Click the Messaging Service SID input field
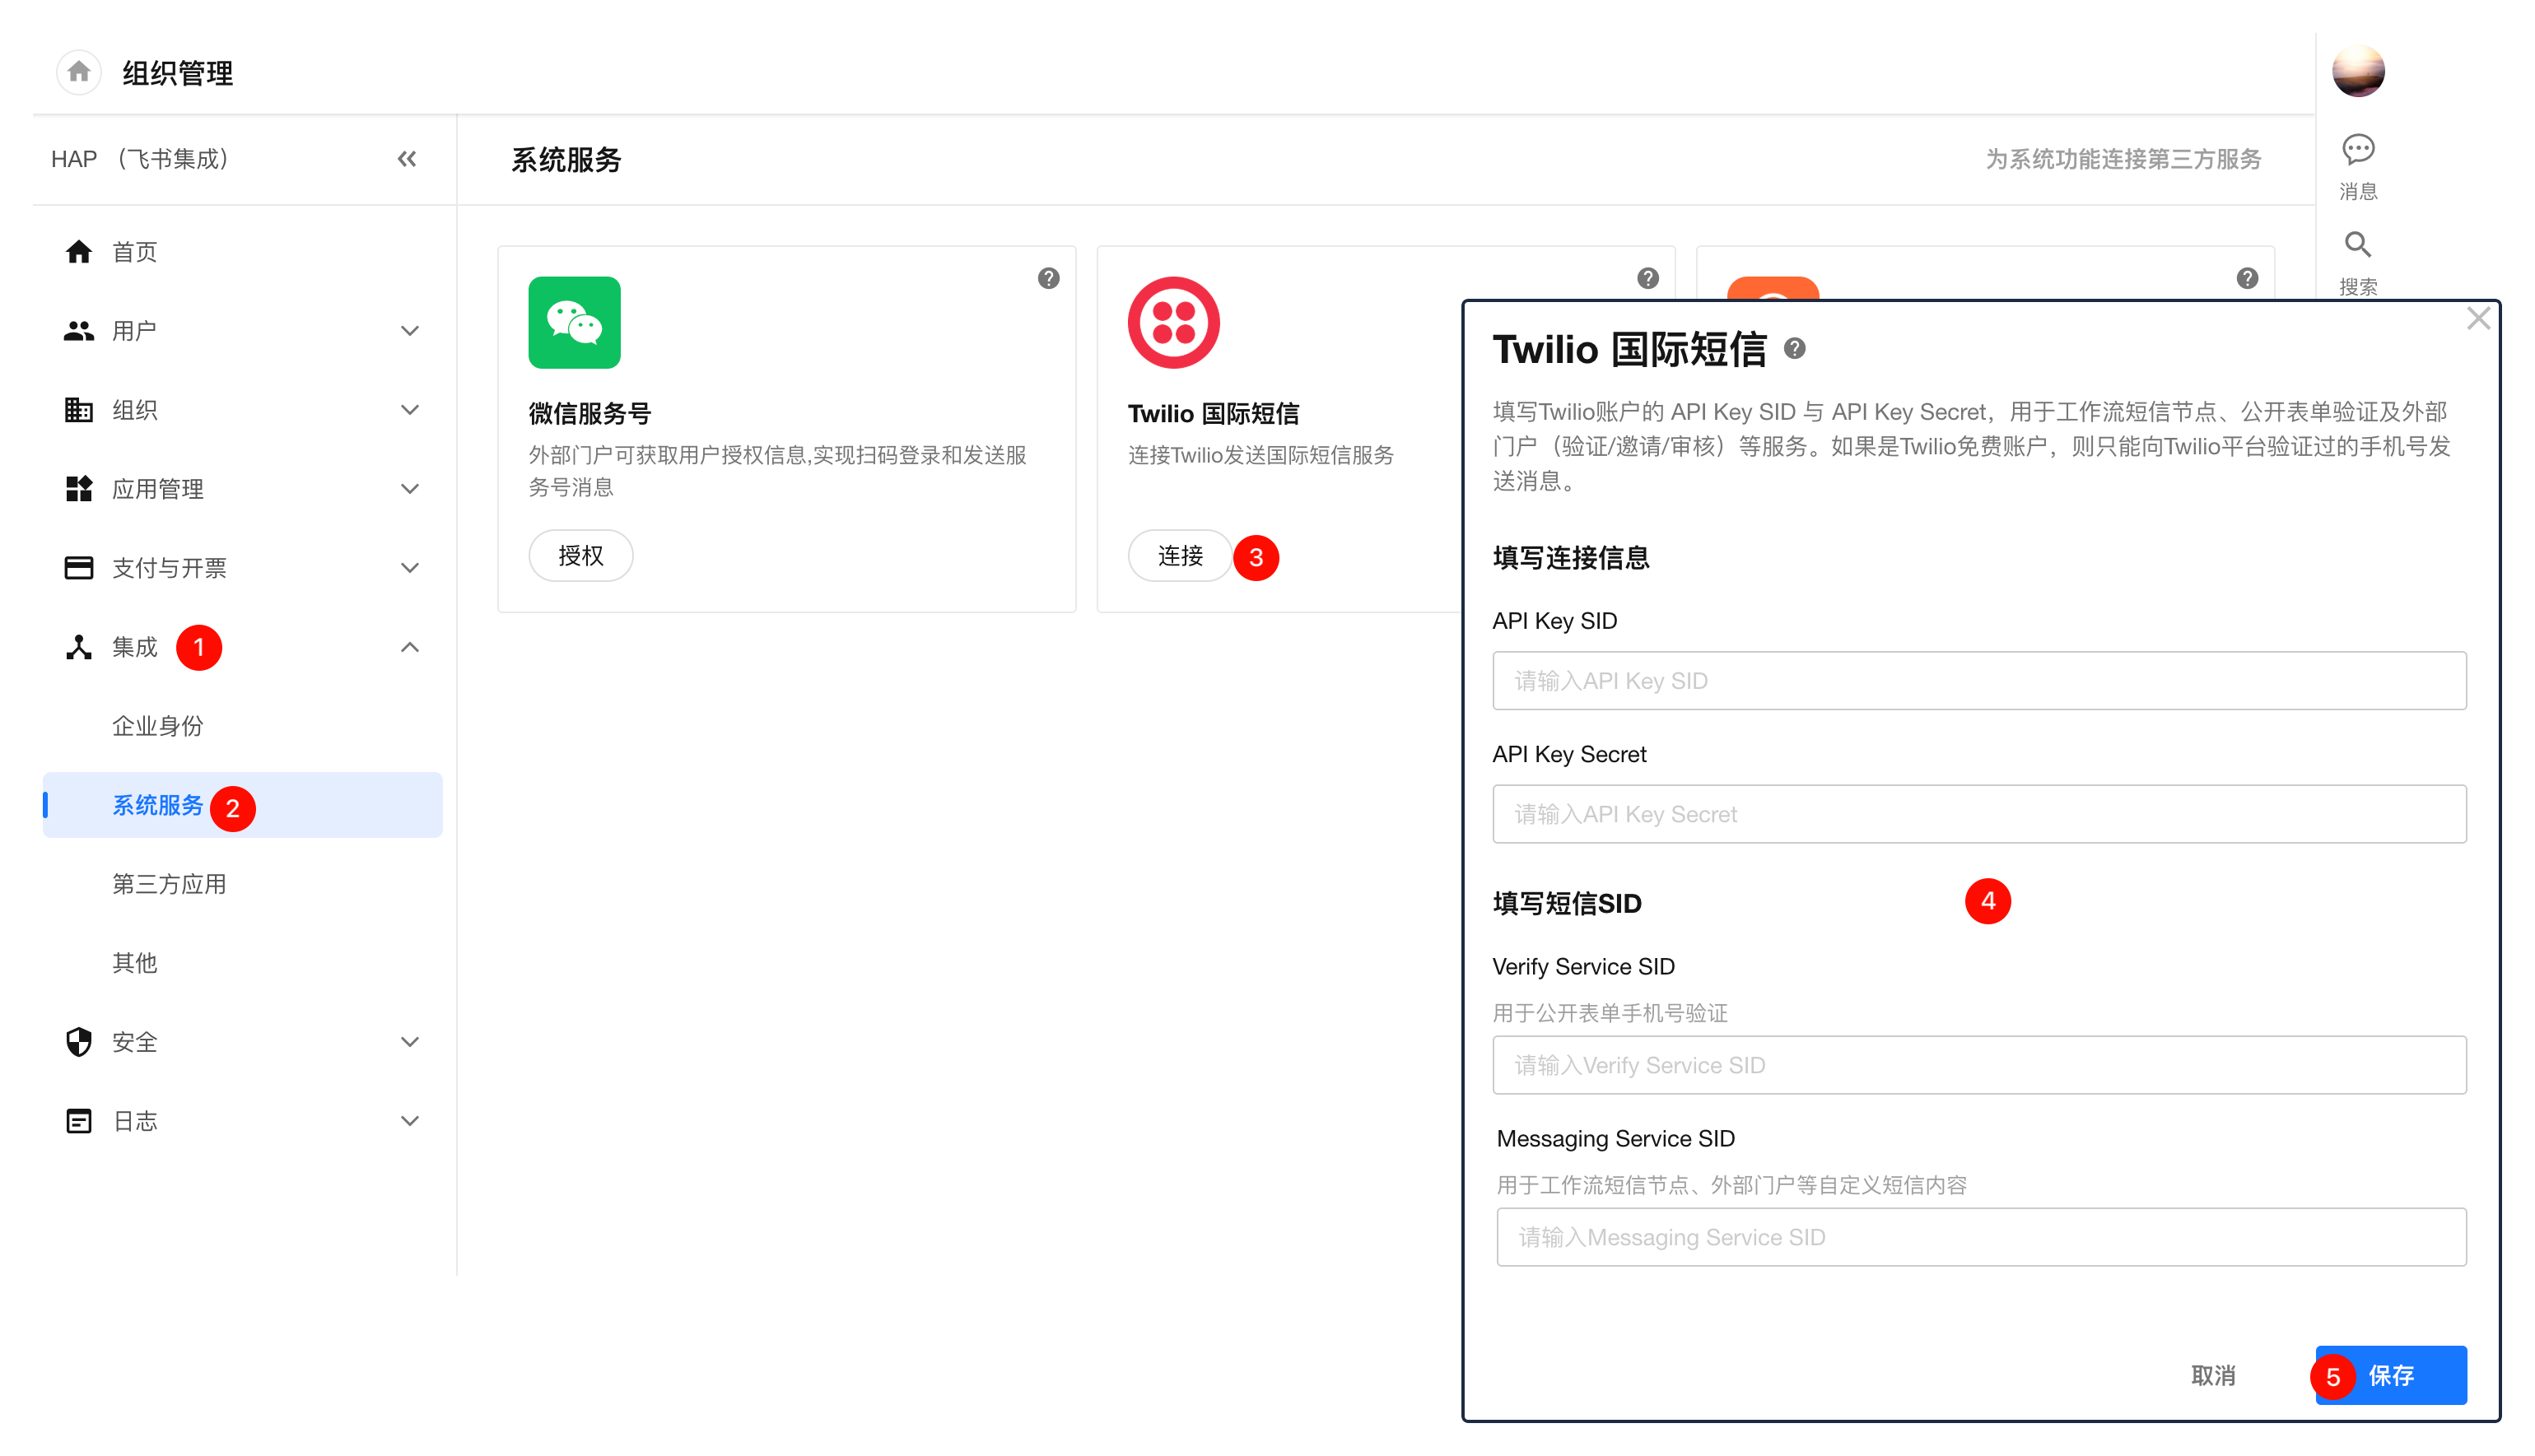The image size is (2535, 1456). [1980, 1237]
